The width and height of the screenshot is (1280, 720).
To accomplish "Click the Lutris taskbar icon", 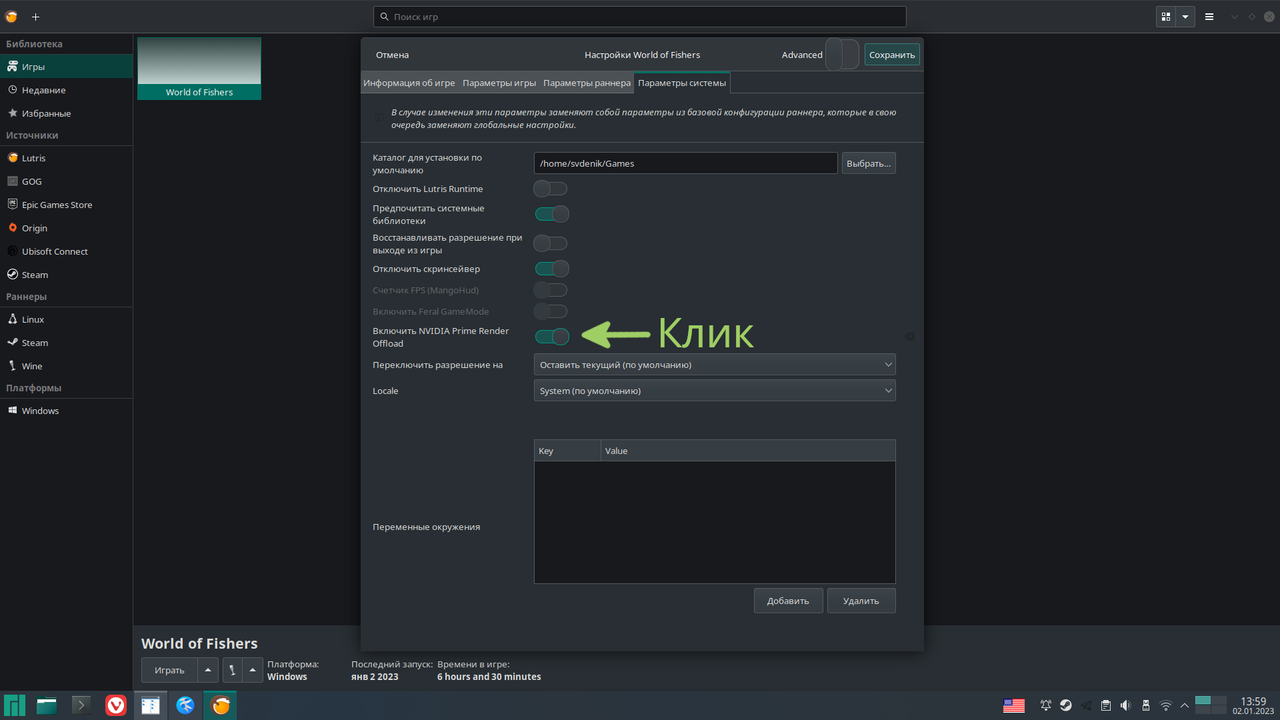I will 220,705.
